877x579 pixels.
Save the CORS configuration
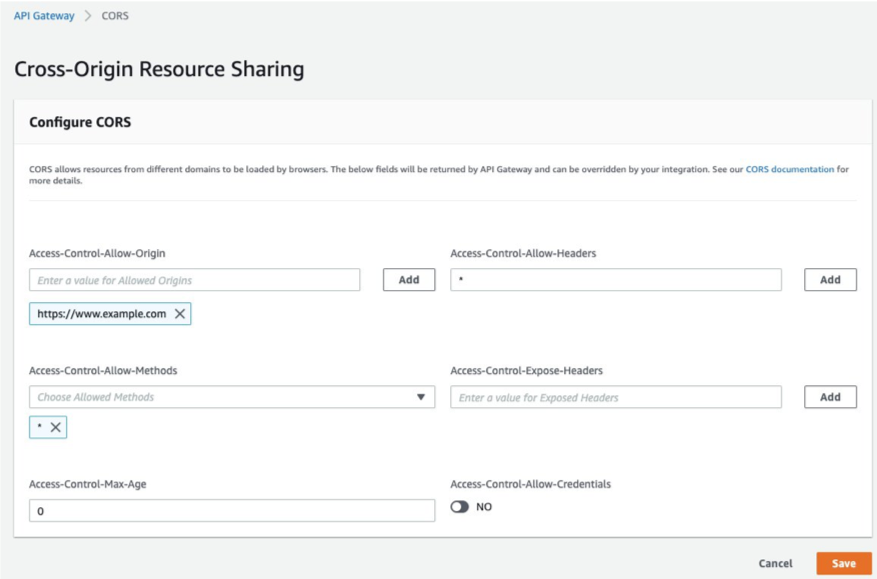843,563
